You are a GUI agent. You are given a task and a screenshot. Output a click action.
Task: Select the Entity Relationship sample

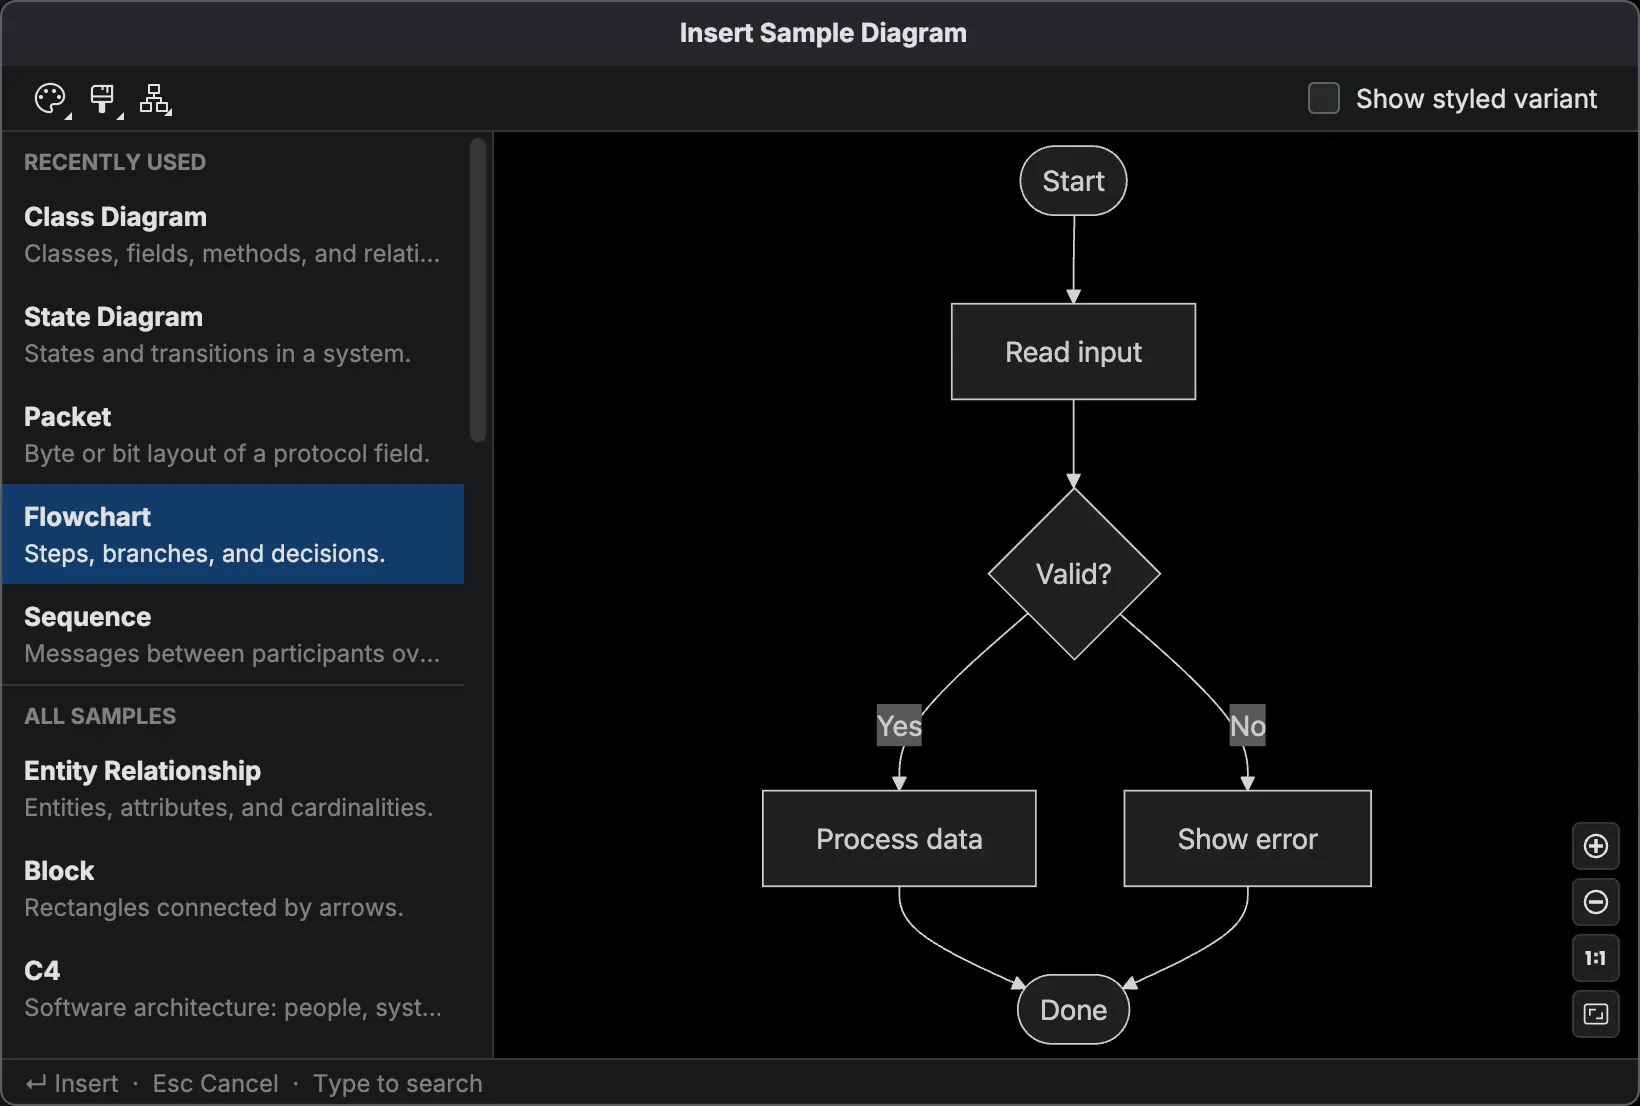click(x=233, y=788)
